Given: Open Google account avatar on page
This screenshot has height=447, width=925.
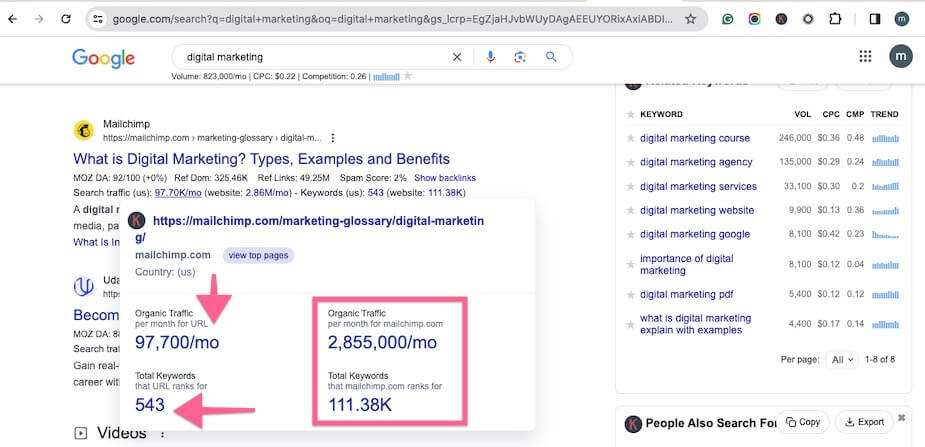Looking at the screenshot, I should coord(901,57).
